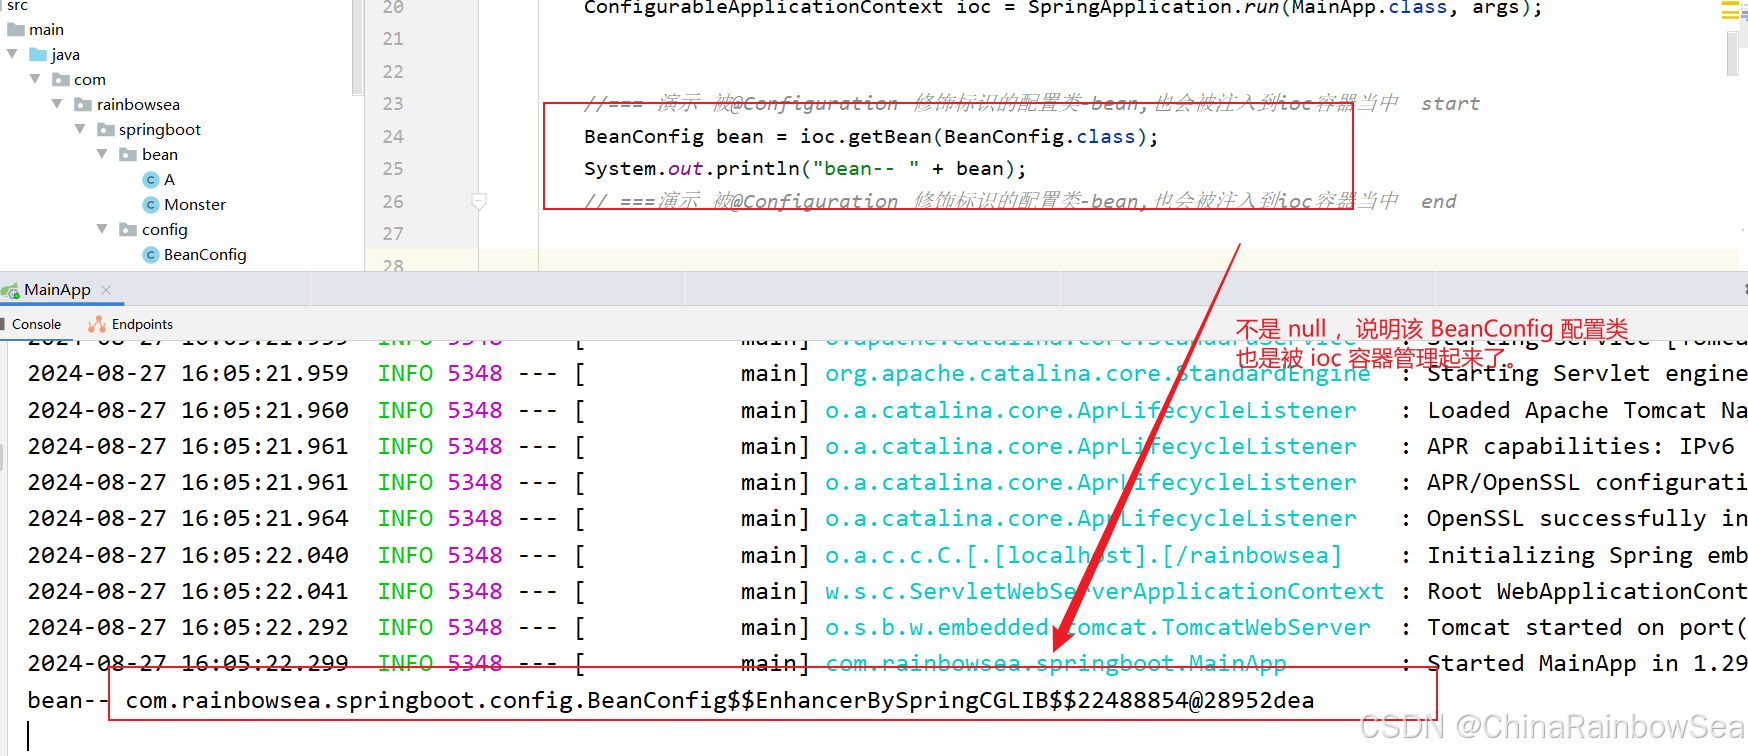
Task: Click the w.s.c.ServletWebServerApplicationContext logger name
Action: pyautogui.click(x=1104, y=592)
